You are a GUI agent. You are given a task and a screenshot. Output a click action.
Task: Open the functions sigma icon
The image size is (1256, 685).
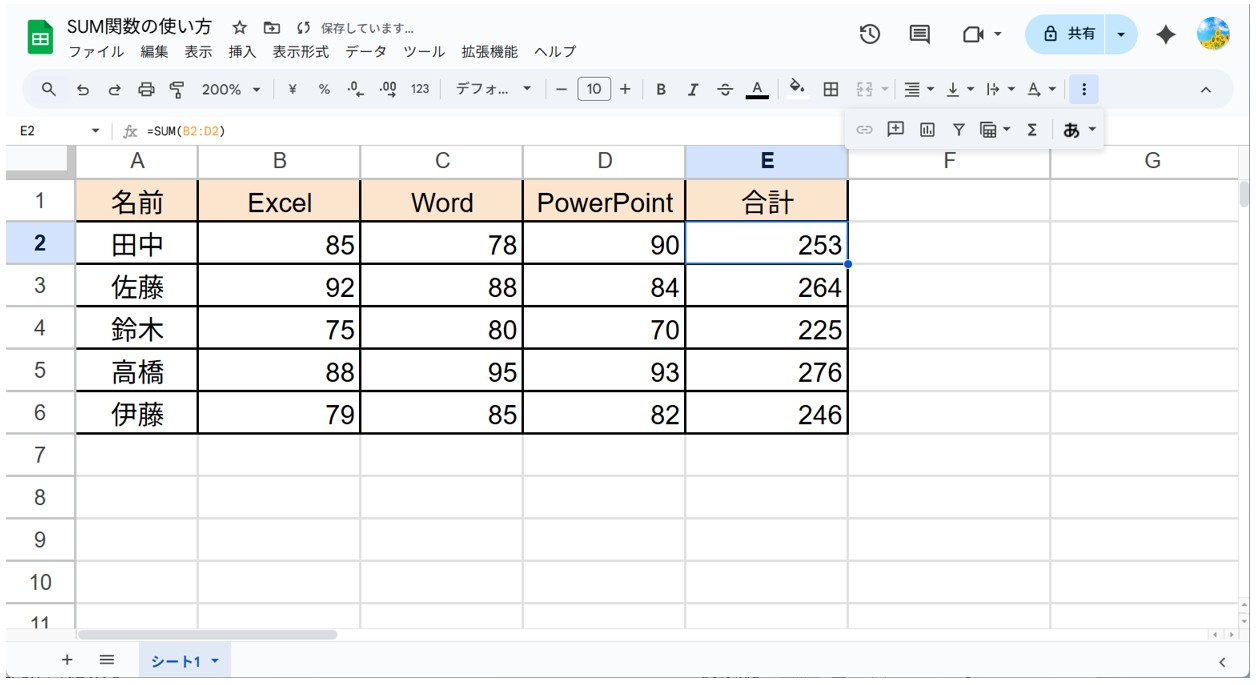pyautogui.click(x=1032, y=129)
